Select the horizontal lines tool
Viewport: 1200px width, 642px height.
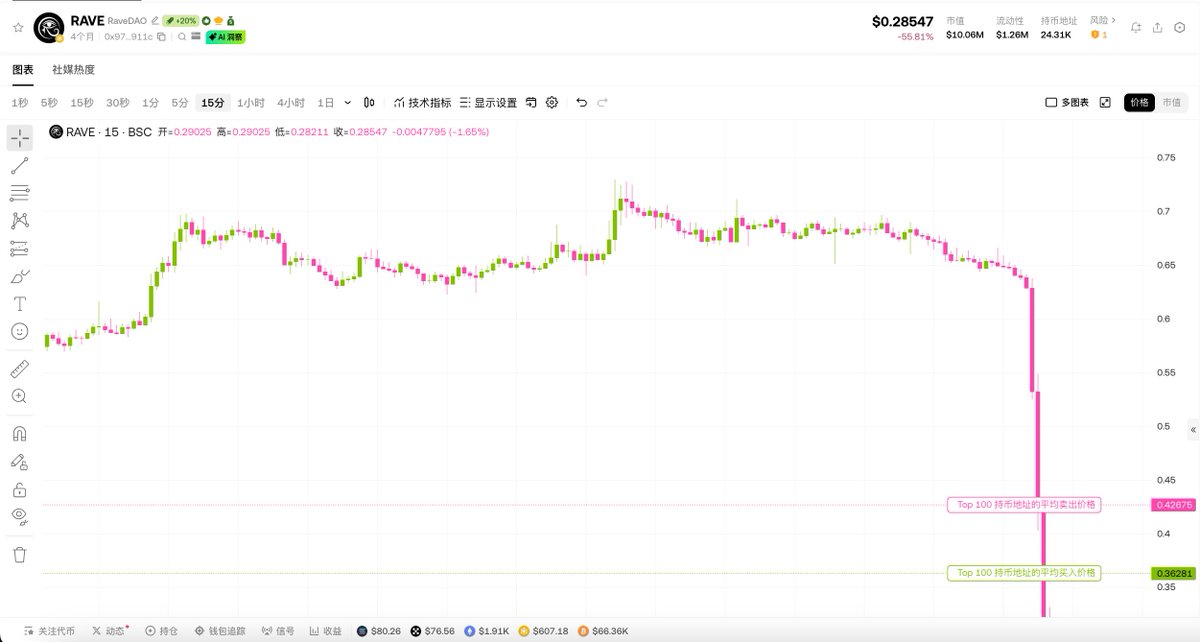[x=20, y=193]
